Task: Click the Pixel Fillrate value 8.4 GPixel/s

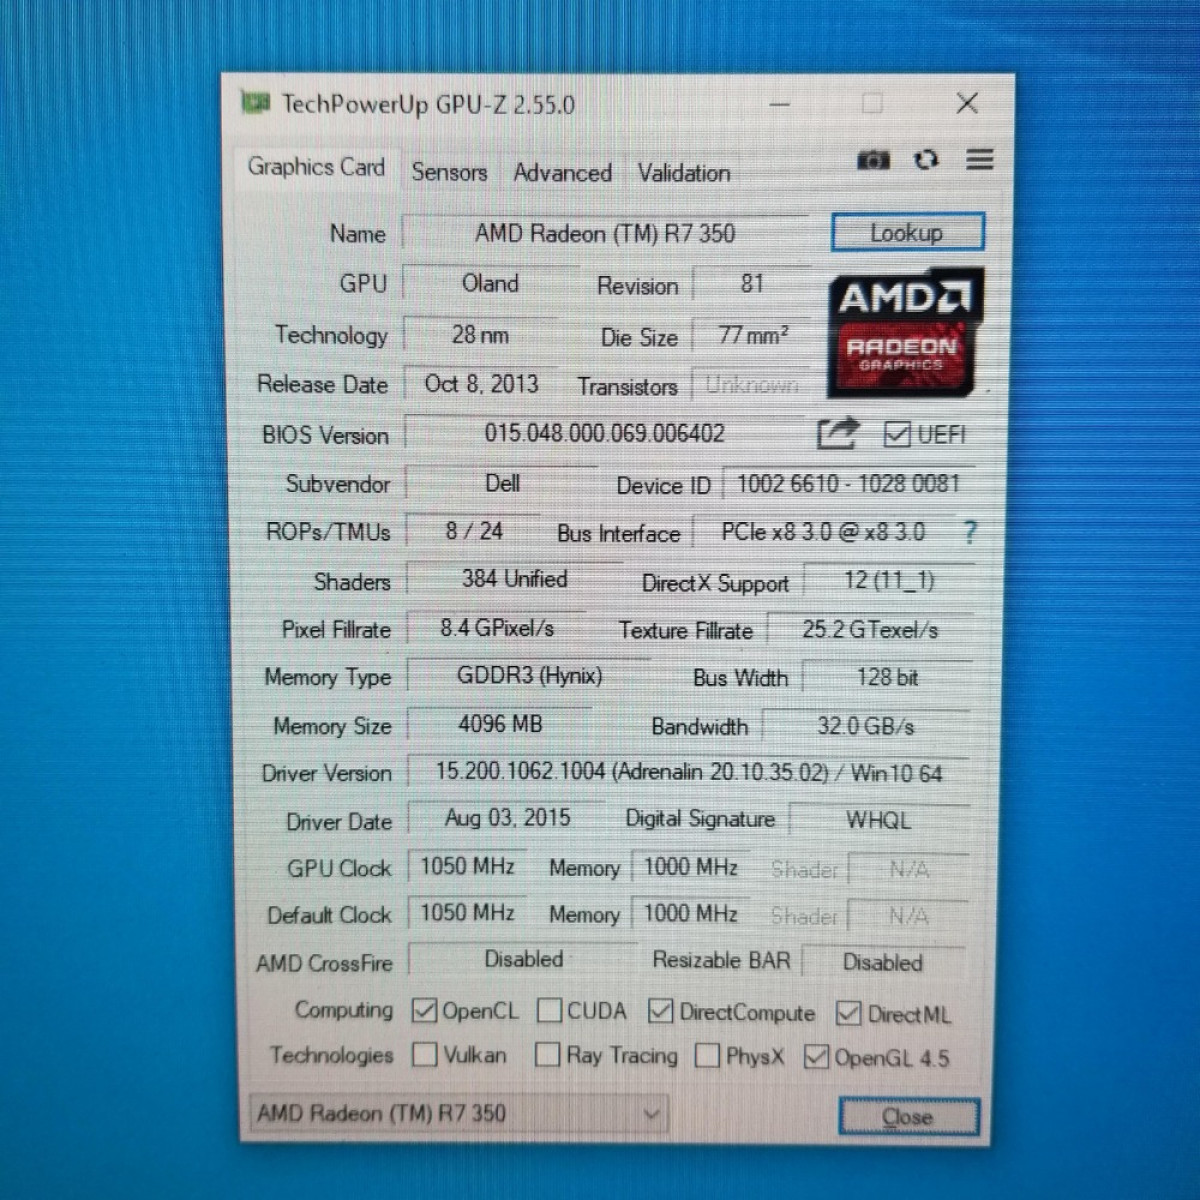Action: click(497, 628)
